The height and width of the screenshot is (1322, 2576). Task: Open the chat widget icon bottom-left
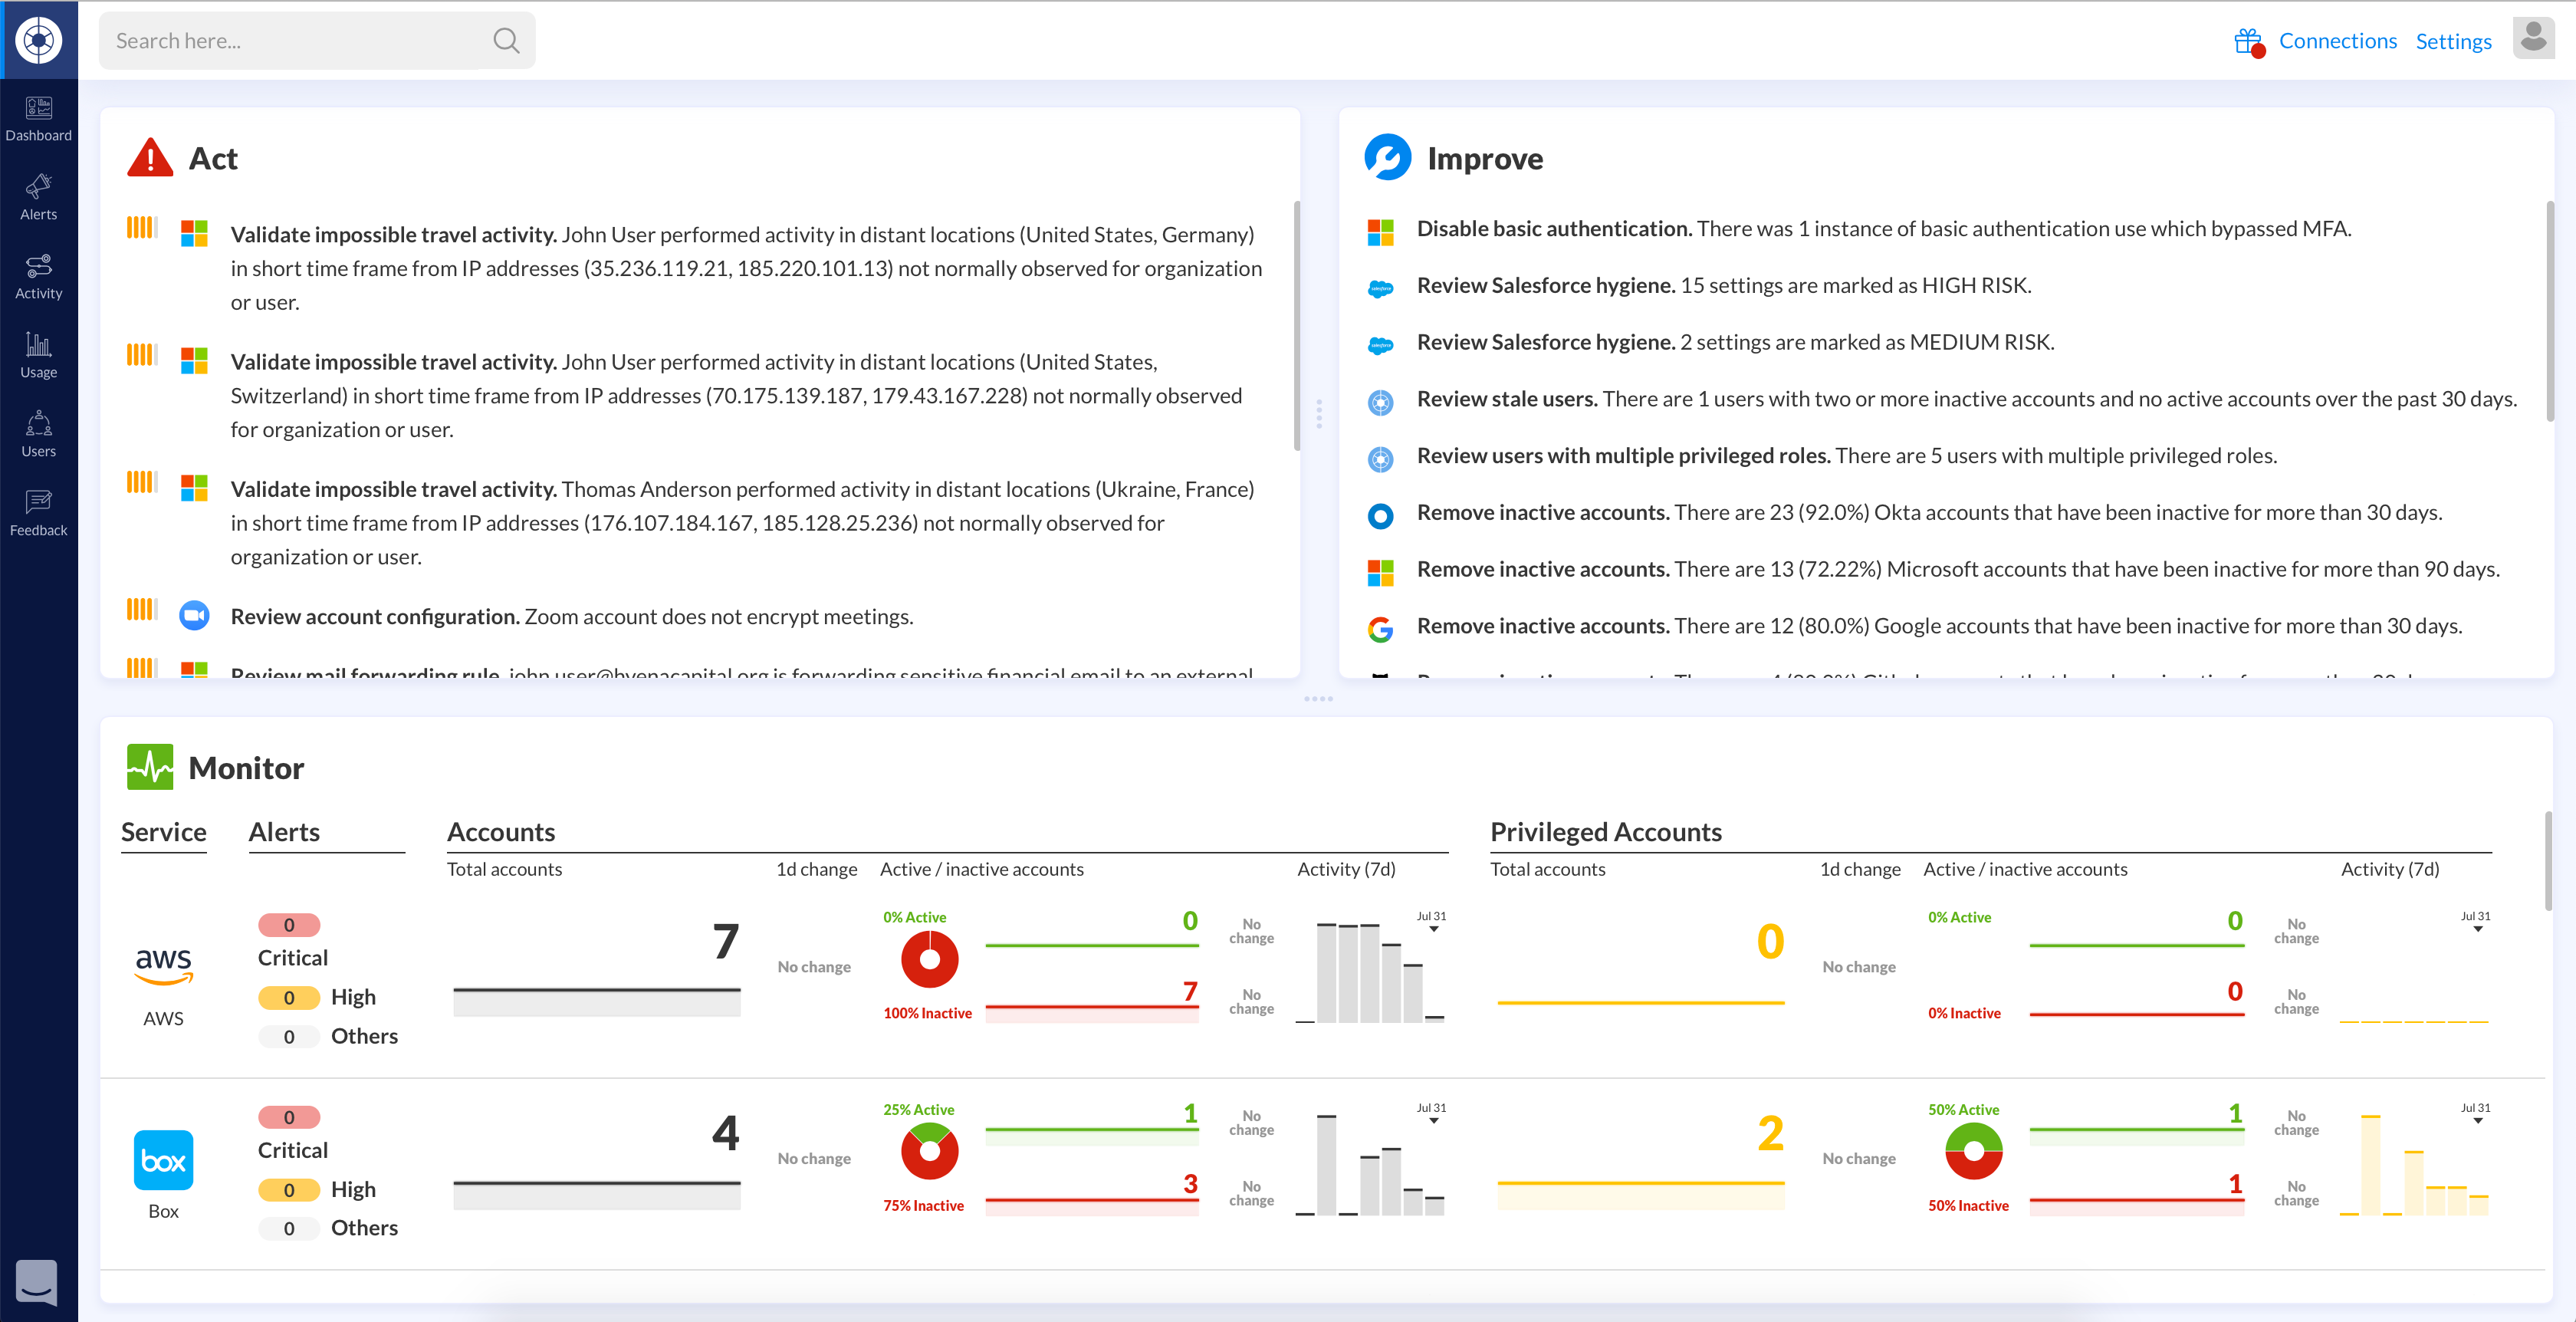(x=37, y=1281)
